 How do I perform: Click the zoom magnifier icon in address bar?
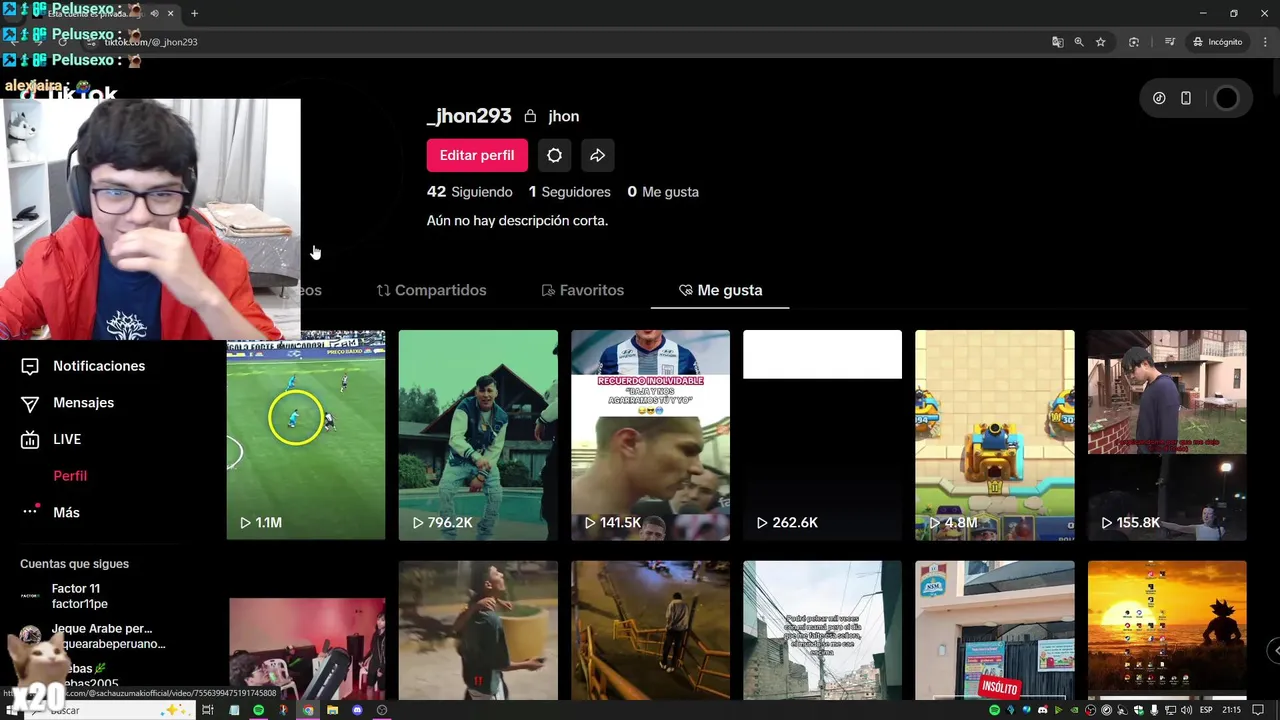pos(1079,42)
